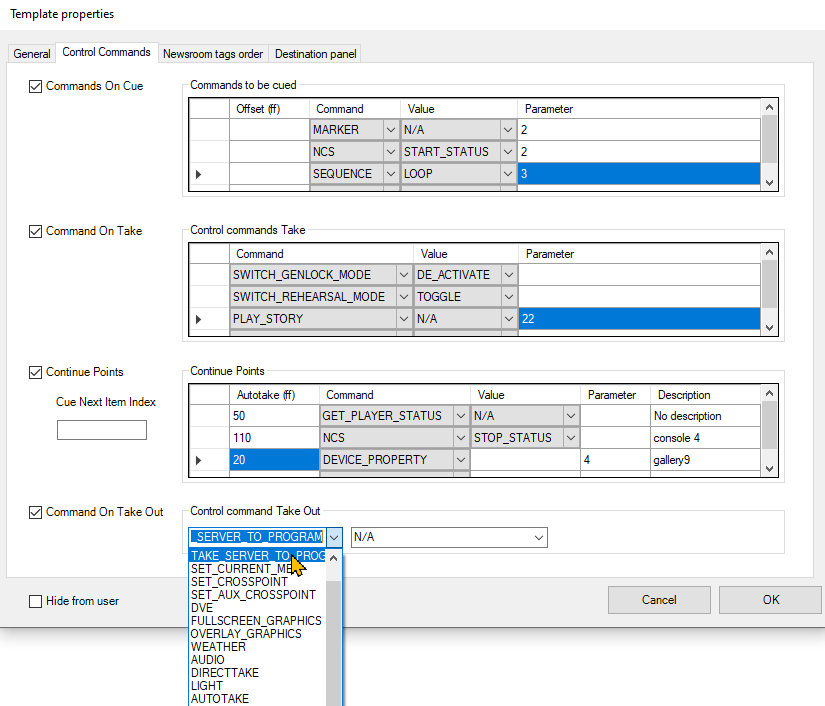Click the Cancel button
Screen dimensions: 825x706
point(659,600)
